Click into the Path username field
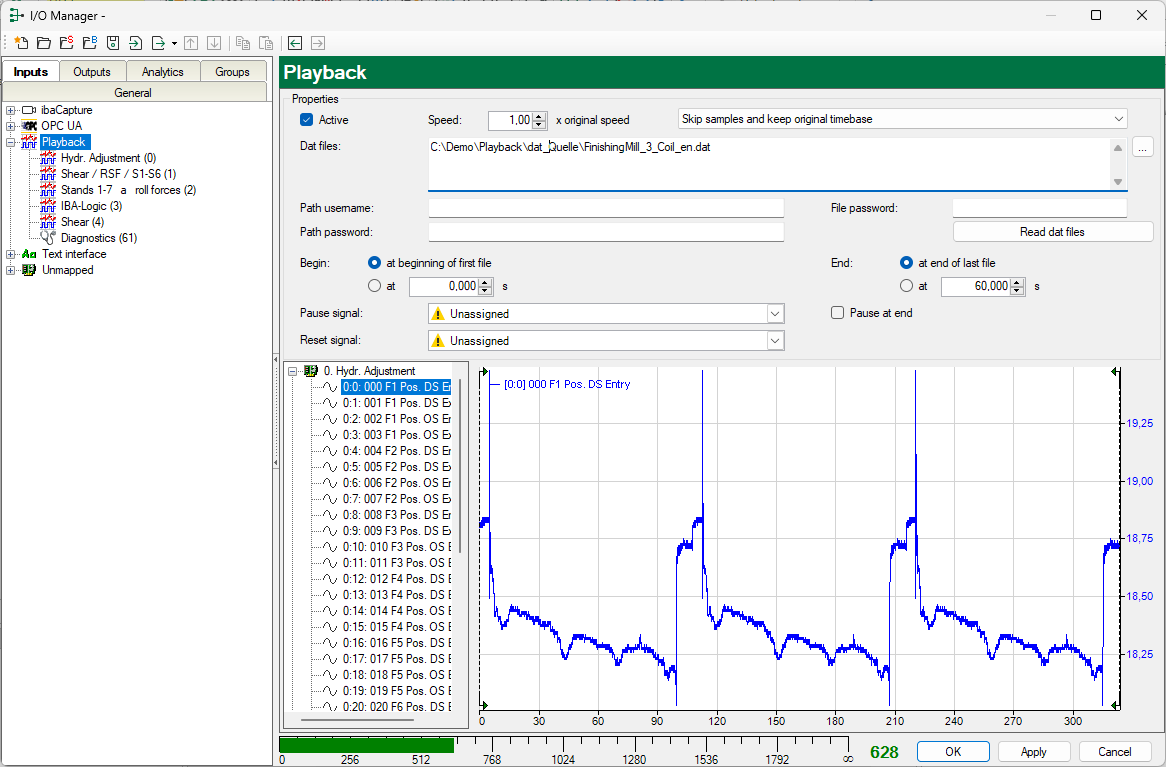Image resolution: width=1166 pixels, height=767 pixels. coord(606,208)
